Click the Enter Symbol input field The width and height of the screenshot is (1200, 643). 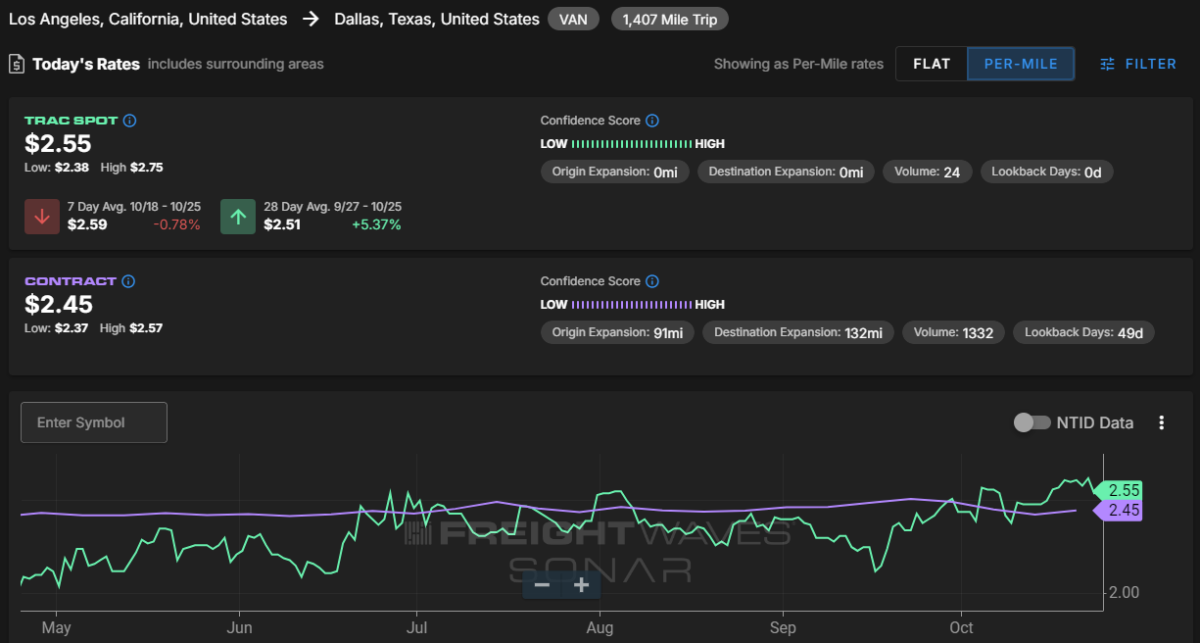click(94, 423)
